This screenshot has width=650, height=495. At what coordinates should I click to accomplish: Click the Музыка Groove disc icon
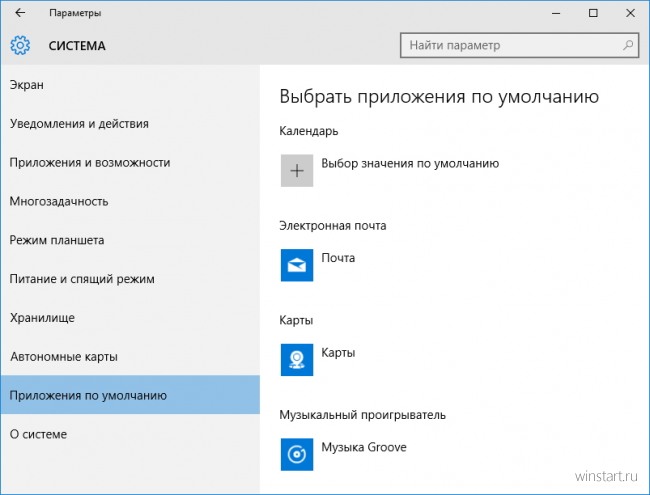tap(297, 453)
